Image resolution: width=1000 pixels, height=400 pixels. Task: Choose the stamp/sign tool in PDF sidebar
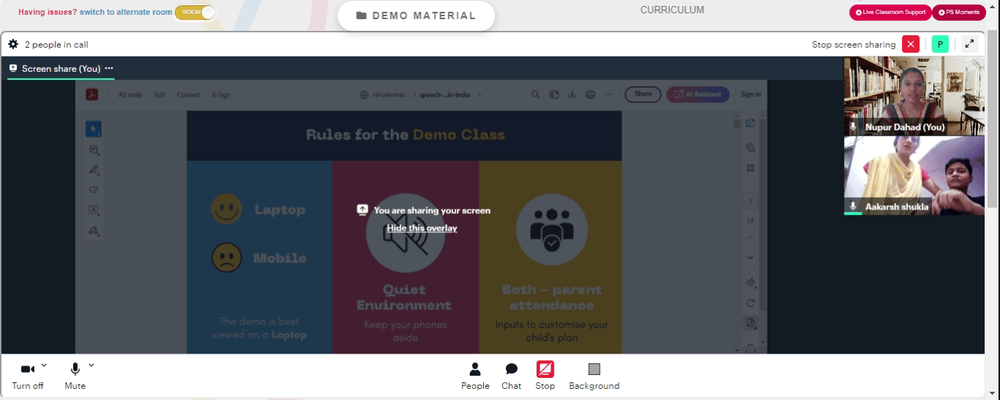(94, 230)
